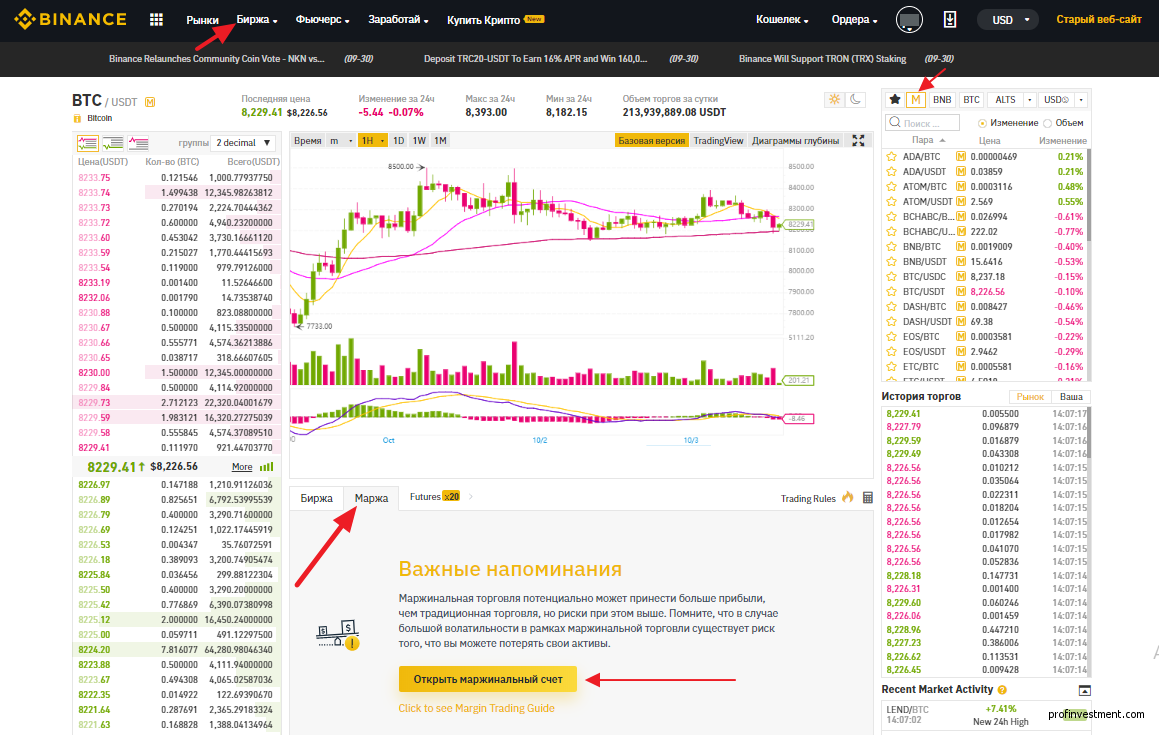The image size is (1159, 735).
Task: Select the Объем radio button
Action: pos(1047,123)
